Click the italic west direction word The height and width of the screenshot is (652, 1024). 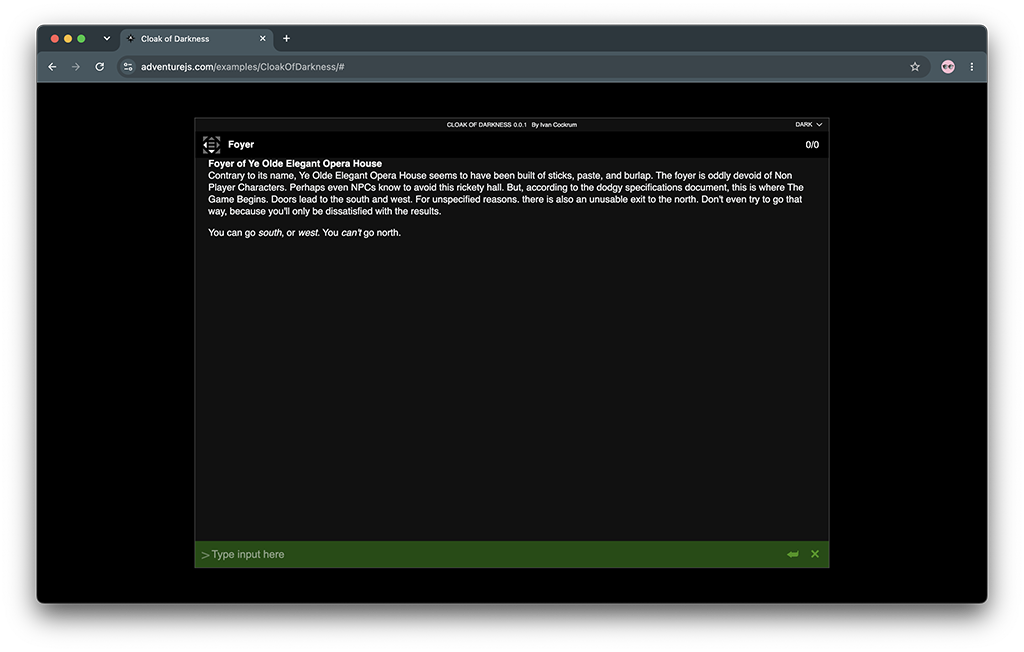pyautogui.click(x=308, y=233)
